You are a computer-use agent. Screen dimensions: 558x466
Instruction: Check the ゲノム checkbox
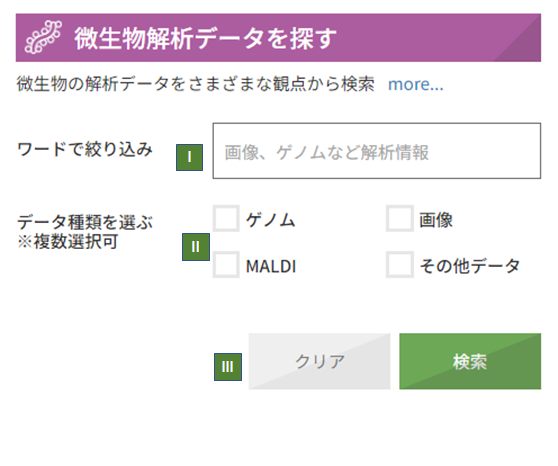click(226, 218)
